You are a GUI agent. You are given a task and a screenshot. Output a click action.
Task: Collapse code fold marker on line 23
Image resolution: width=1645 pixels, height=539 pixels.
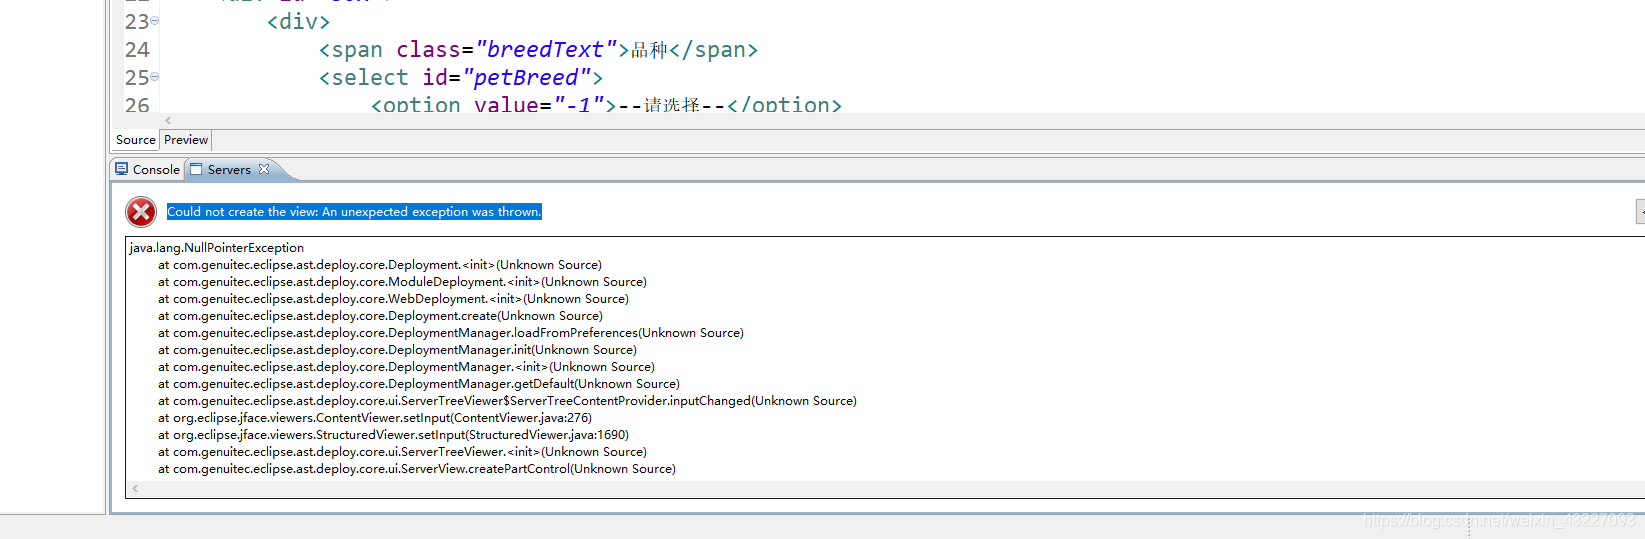154,21
